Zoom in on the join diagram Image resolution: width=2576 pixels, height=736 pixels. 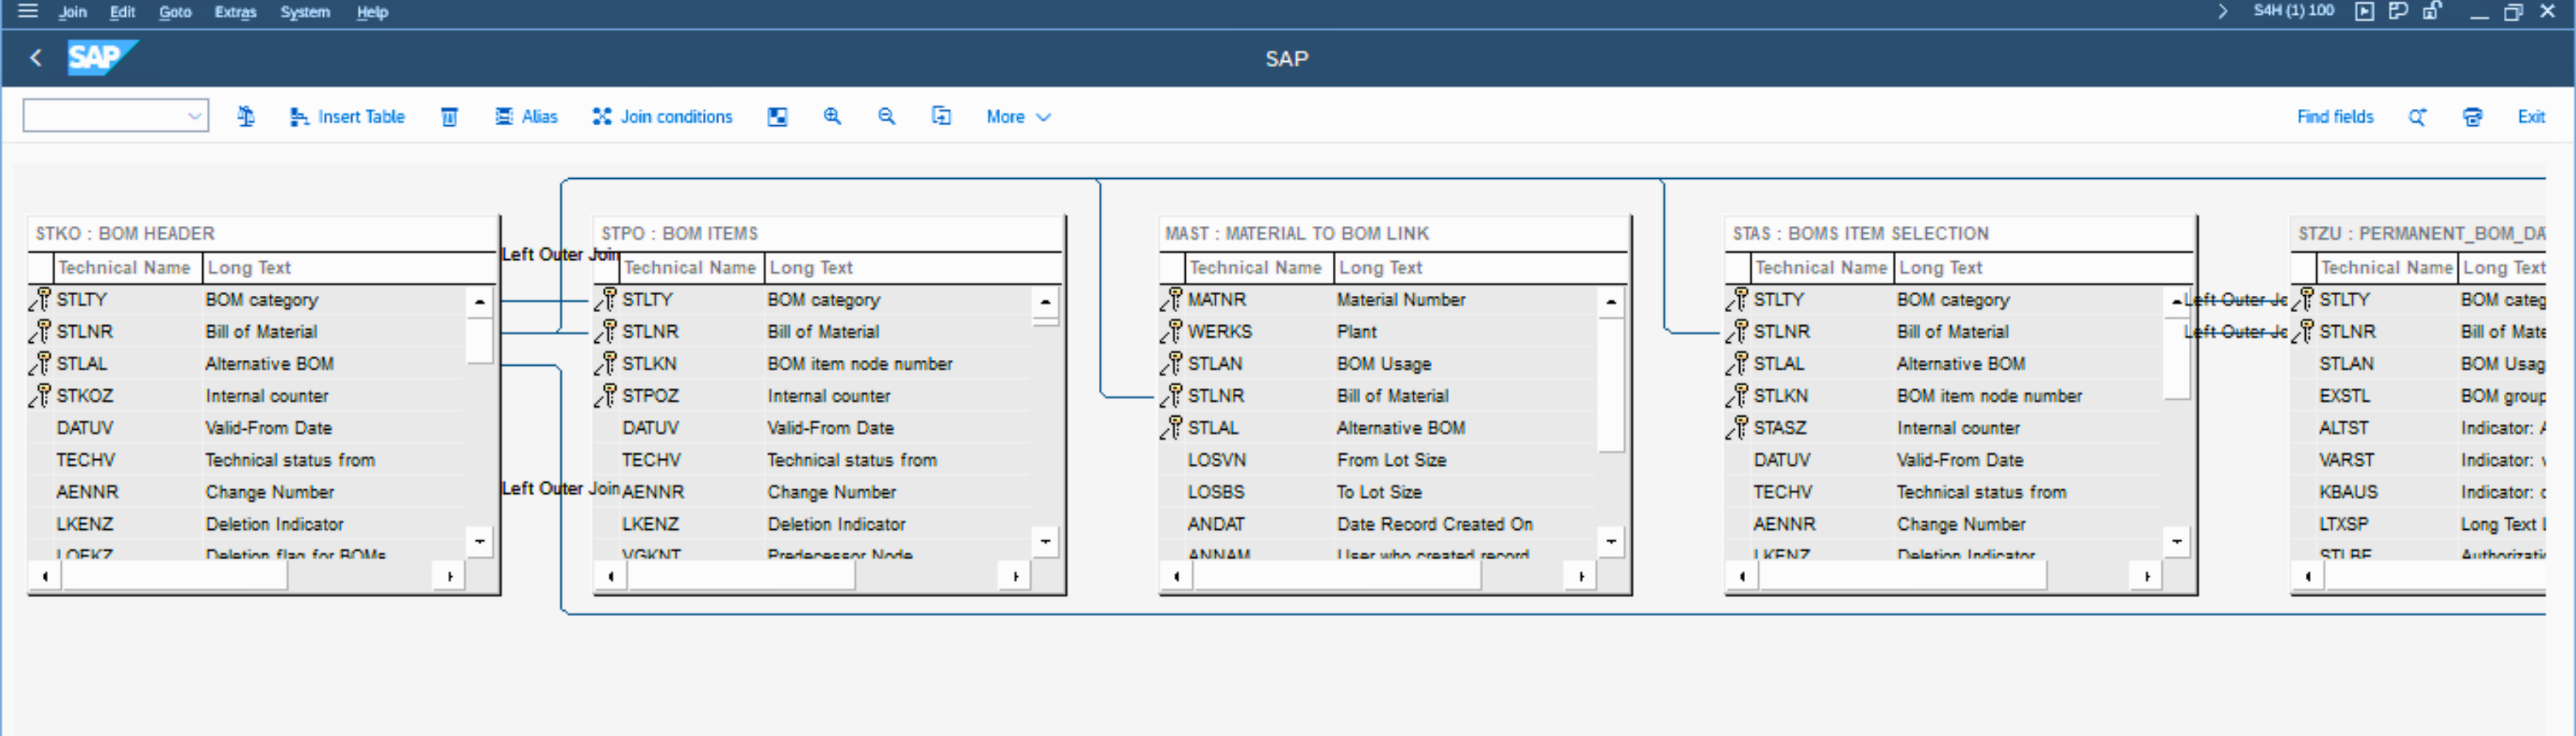[x=832, y=117]
